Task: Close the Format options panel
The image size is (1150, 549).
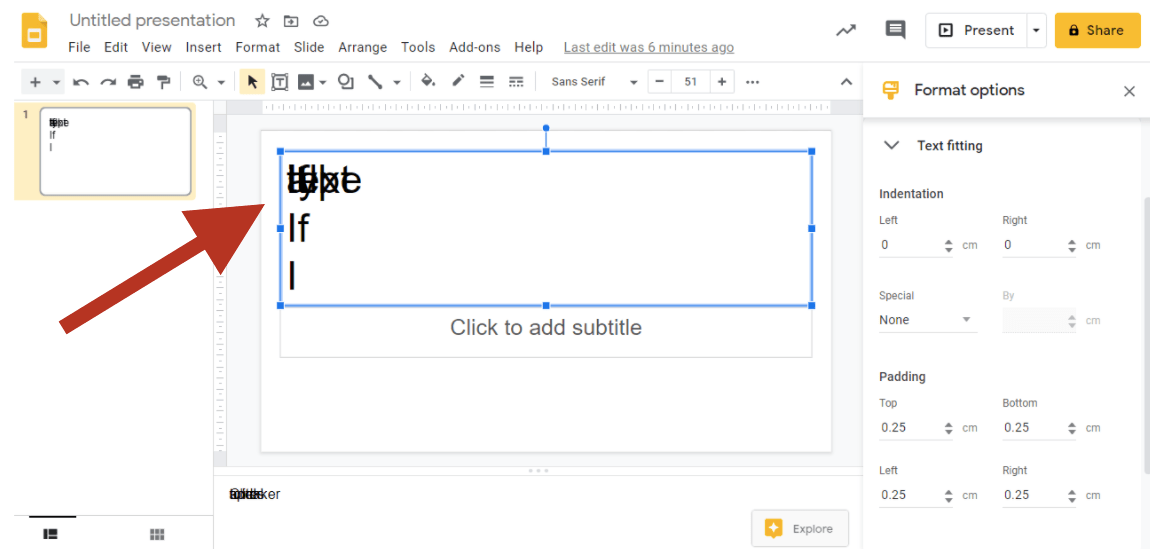Action: (1129, 91)
